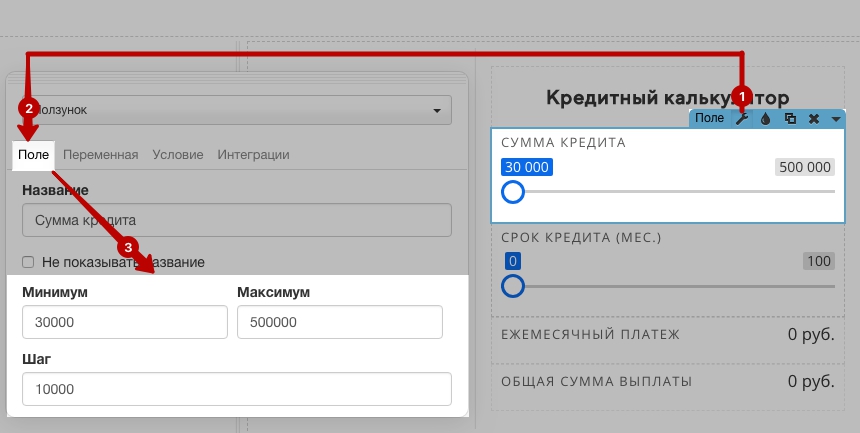Viewport: 860px width, 433px height.
Task: Click the Кредитный калькулятор heading
Action: coord(667,98)
